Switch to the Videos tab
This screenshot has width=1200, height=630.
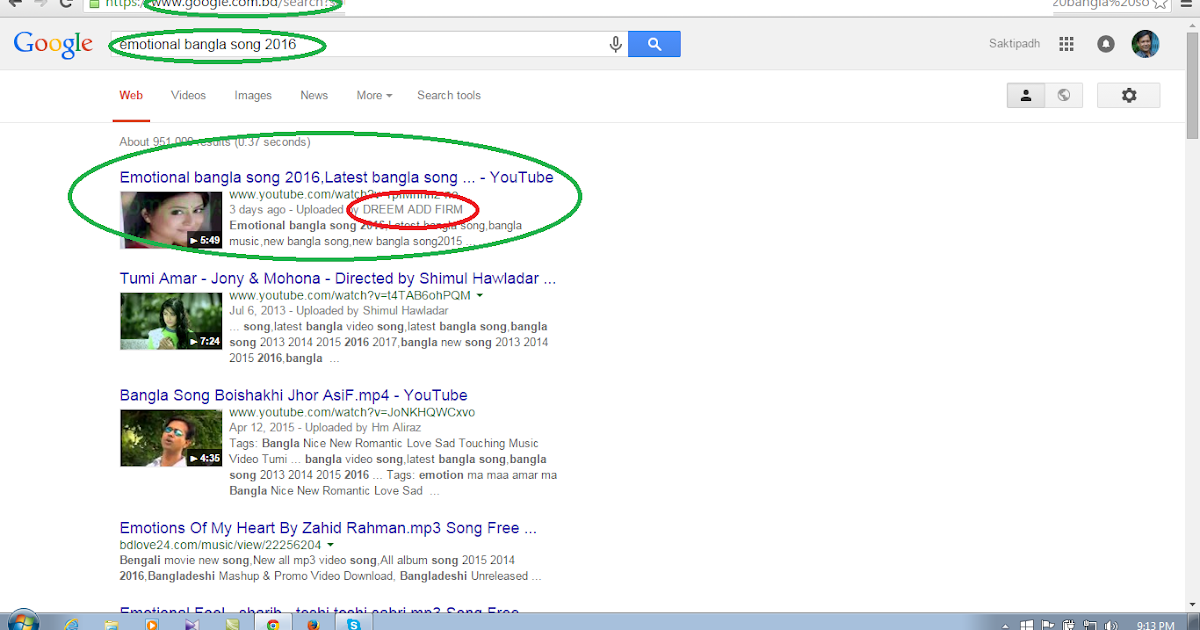(188, 95)
